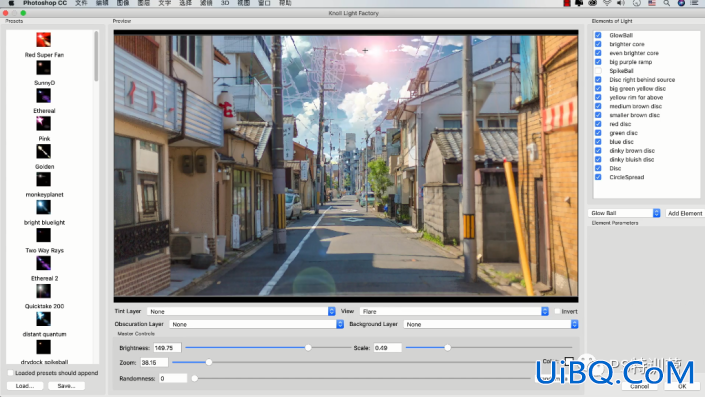Viewport: 705px width, 397px height.
Task: Open the 窗口 menu
Action: pyautogui.click(x=264, y=3)
